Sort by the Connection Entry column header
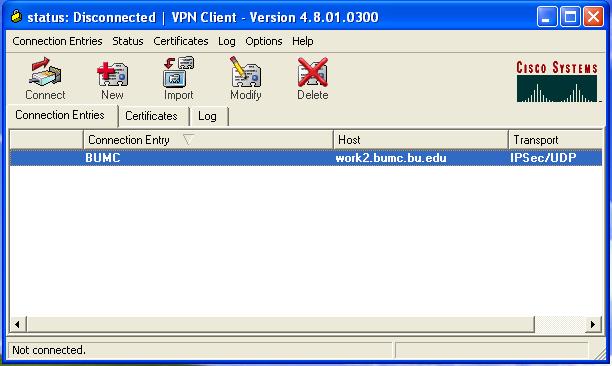The width and height of the screenshot is (612, 366). 208,140
